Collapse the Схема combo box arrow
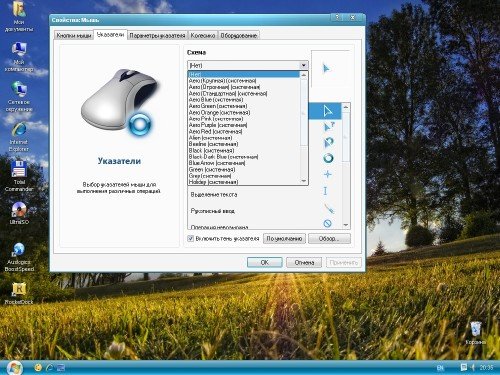 click(303, 65)
